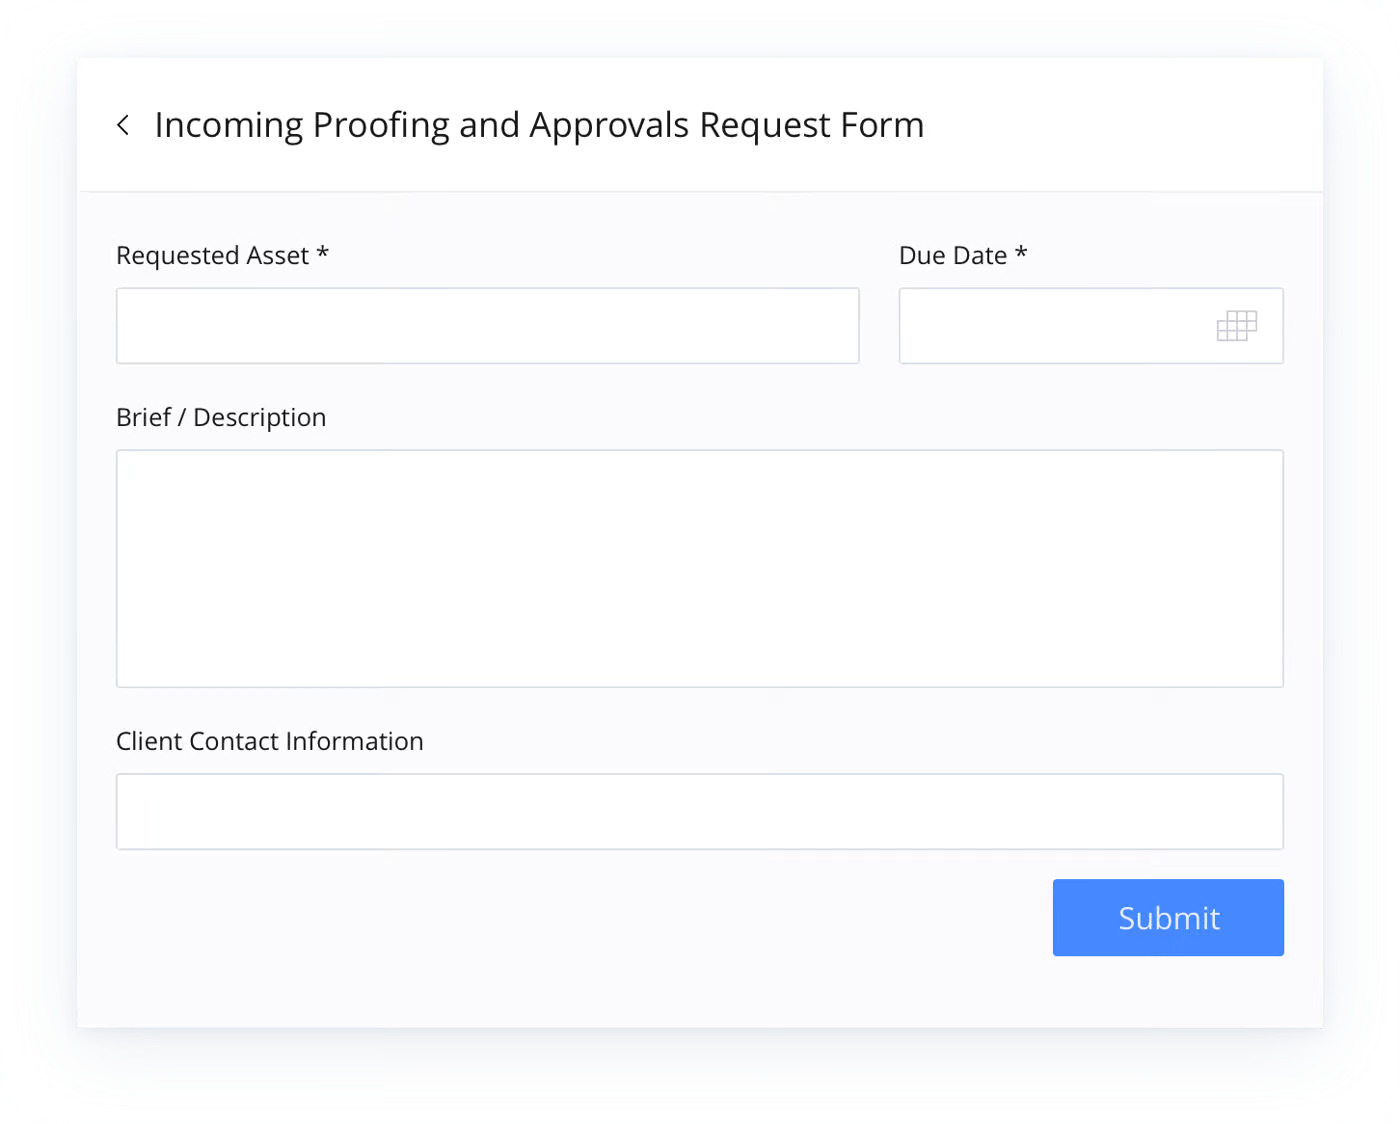Select the Client Contact Information field
The image size is (1400, 1124).
[700, 811]
